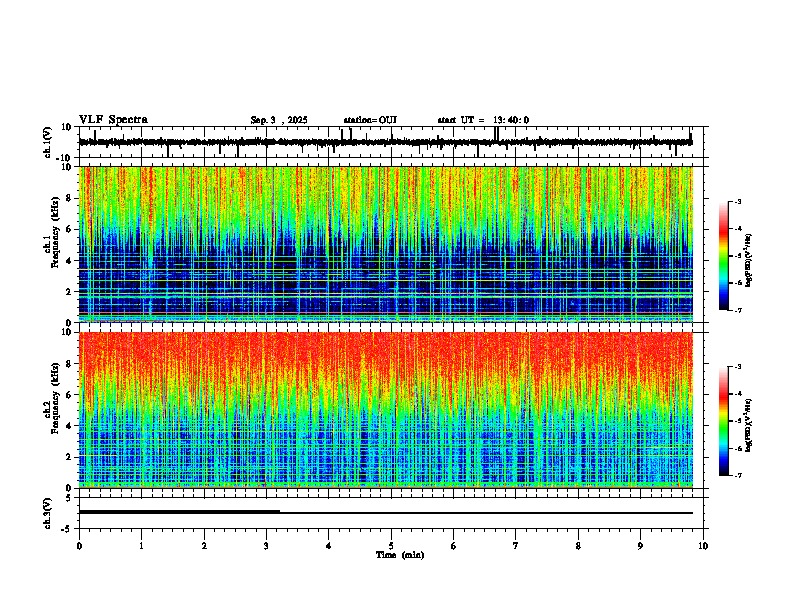The image size is (792, 612).
Task: Click the '-7' label on ch.2 colorbar
Action: [737, 475]
